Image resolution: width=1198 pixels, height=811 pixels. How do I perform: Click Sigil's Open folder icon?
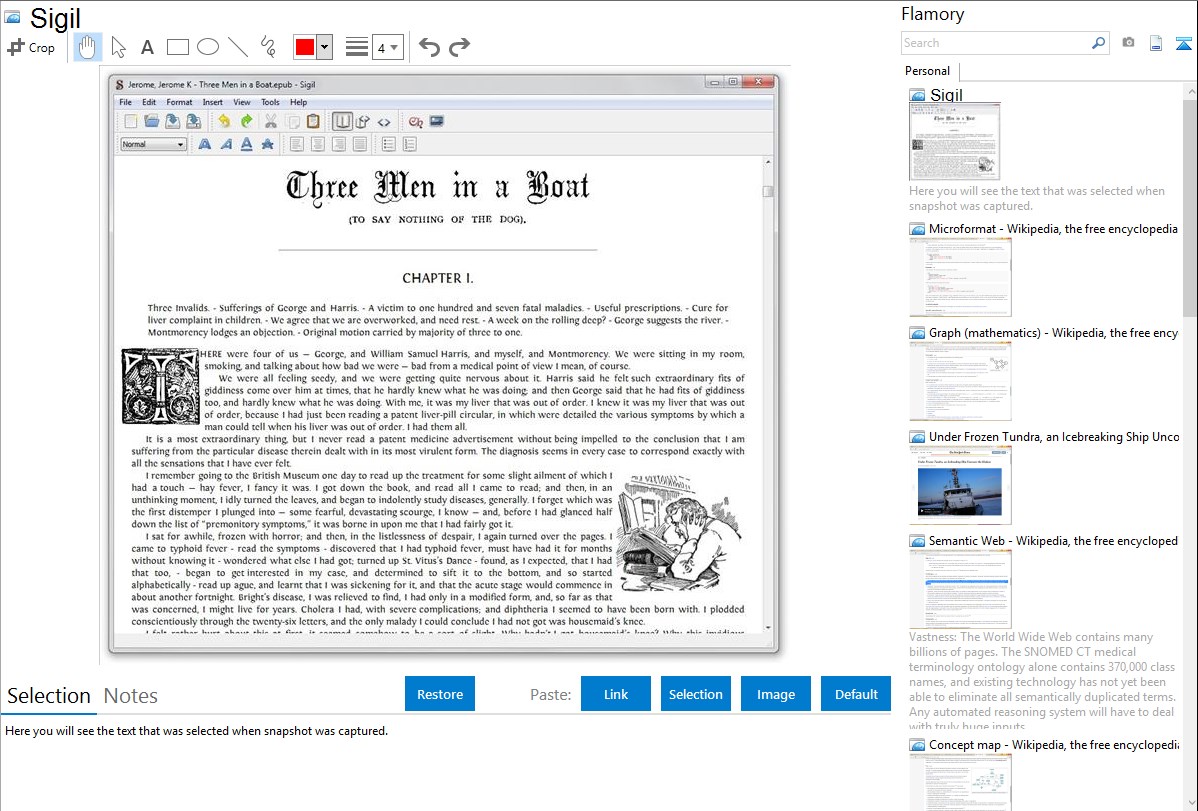pyautogui.click(x=151, y=122)
